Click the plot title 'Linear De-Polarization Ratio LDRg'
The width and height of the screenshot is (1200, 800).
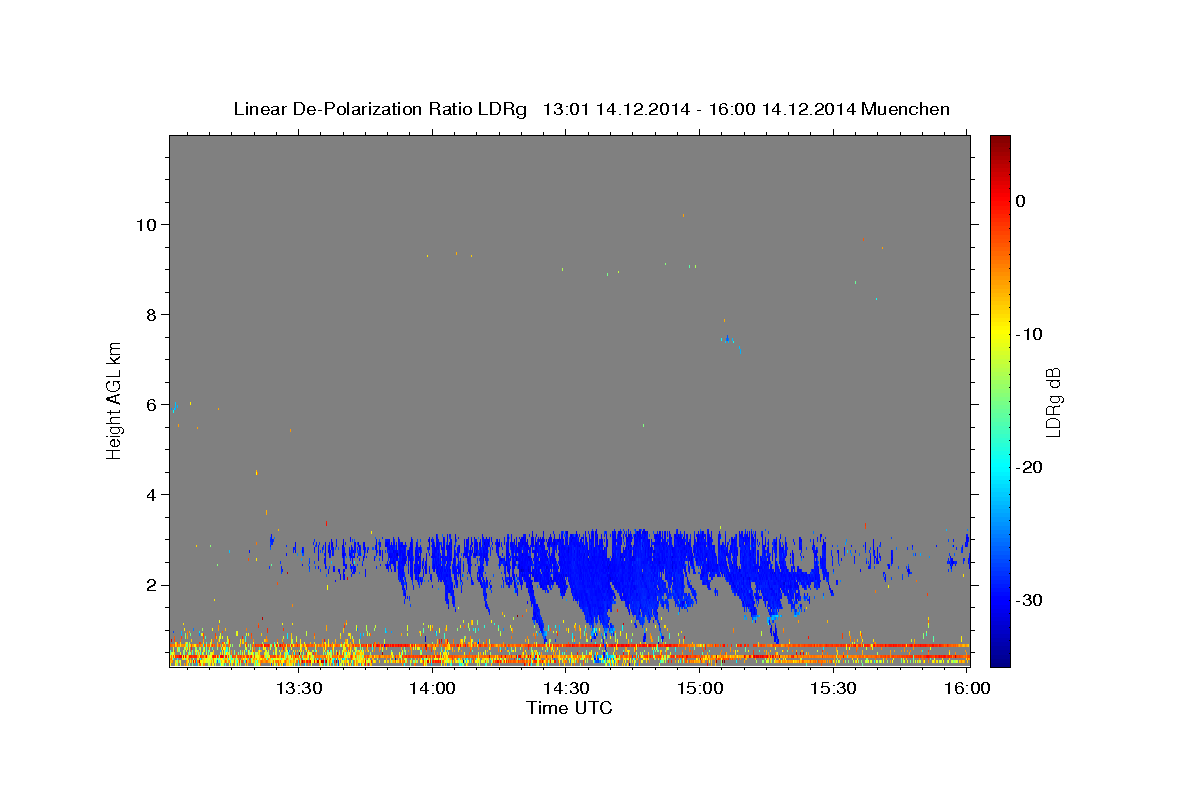[380, 109]
